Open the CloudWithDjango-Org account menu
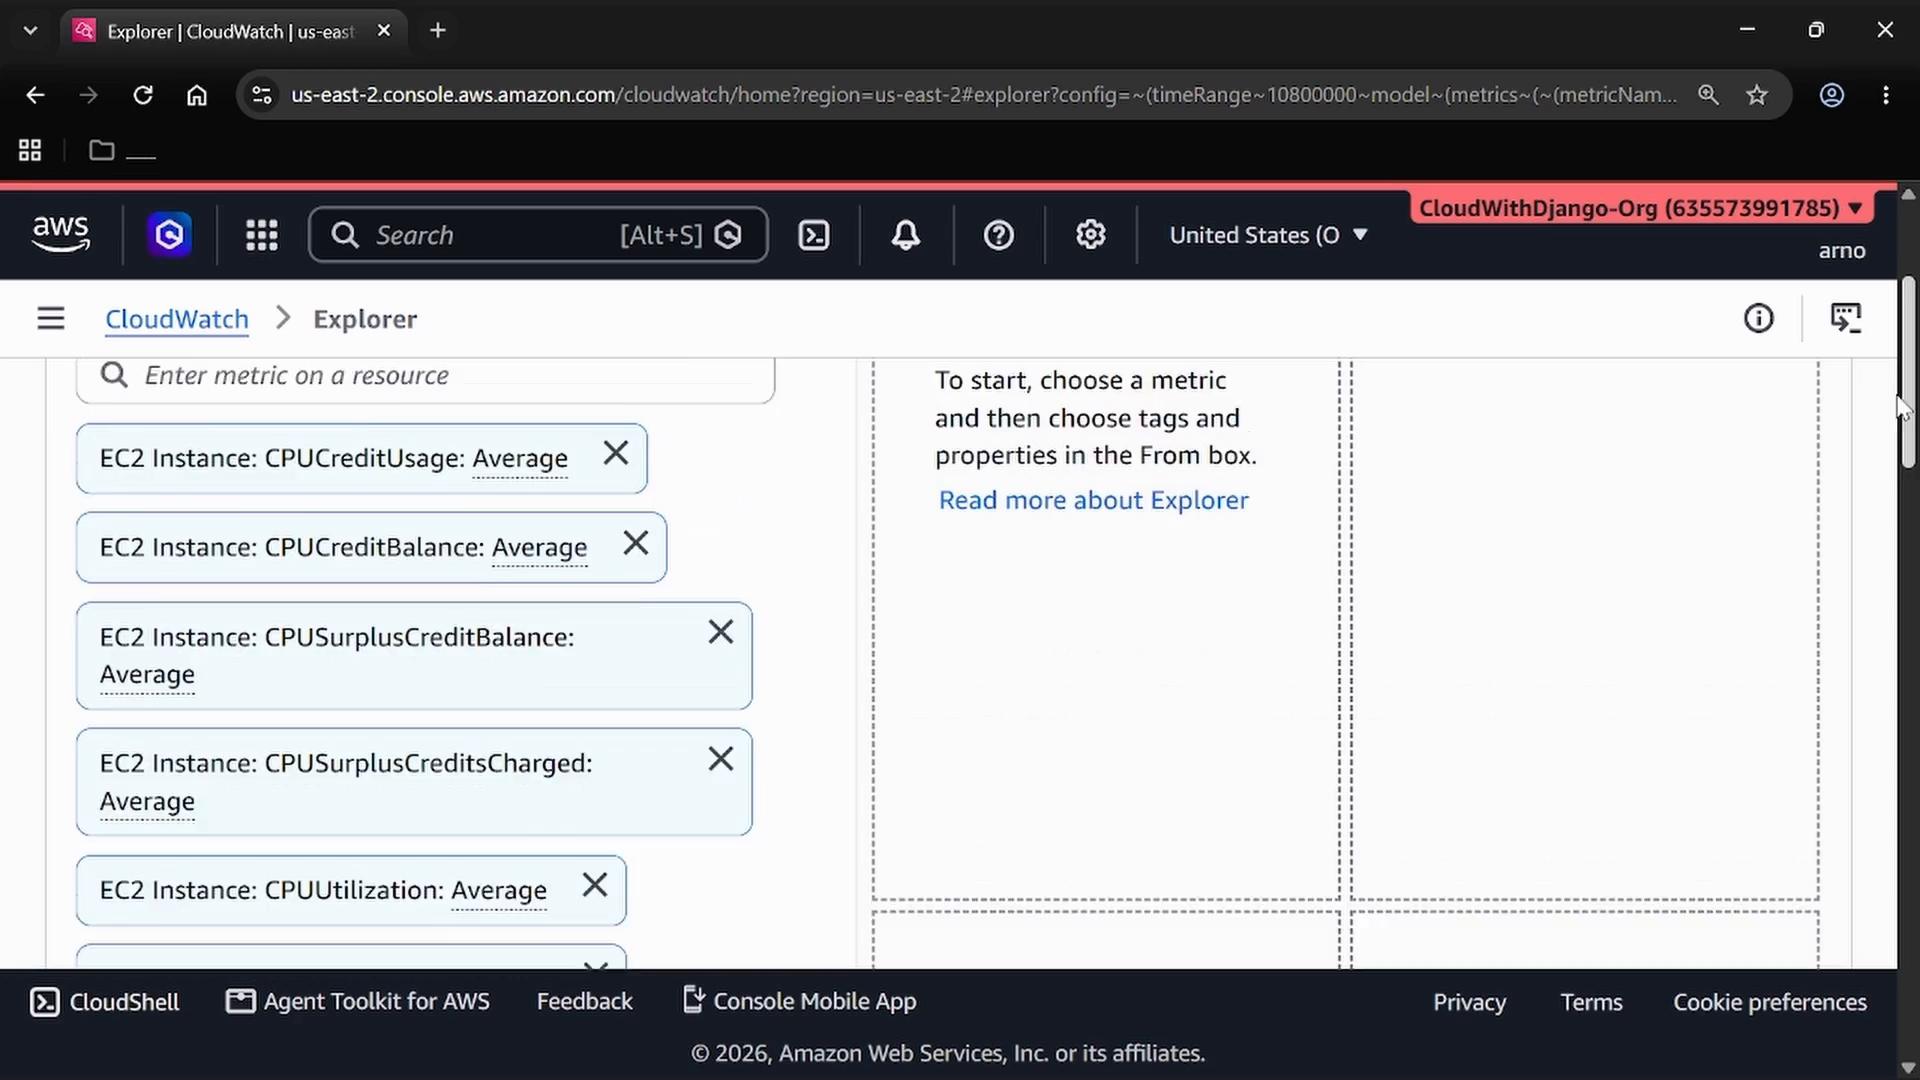Image resolution: width=1920 pixels, height=1080 pixels. point(1640,208)
